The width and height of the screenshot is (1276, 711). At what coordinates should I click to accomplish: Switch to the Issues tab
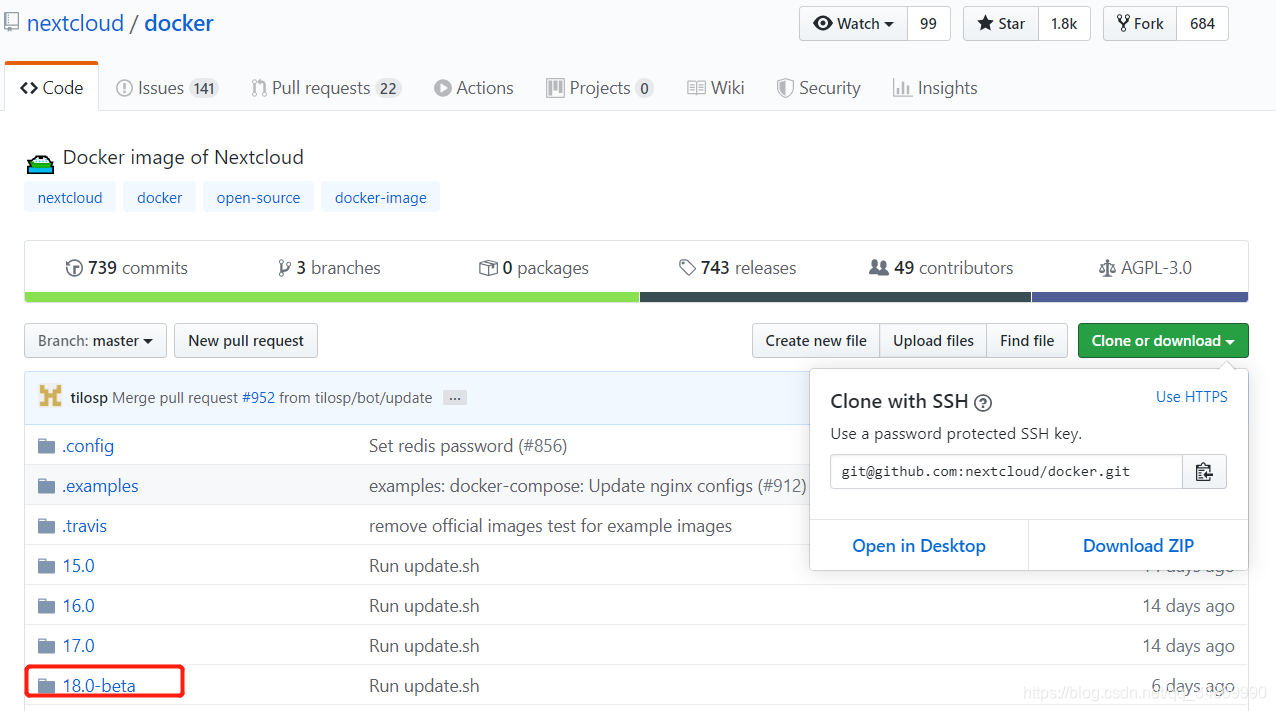167,88
